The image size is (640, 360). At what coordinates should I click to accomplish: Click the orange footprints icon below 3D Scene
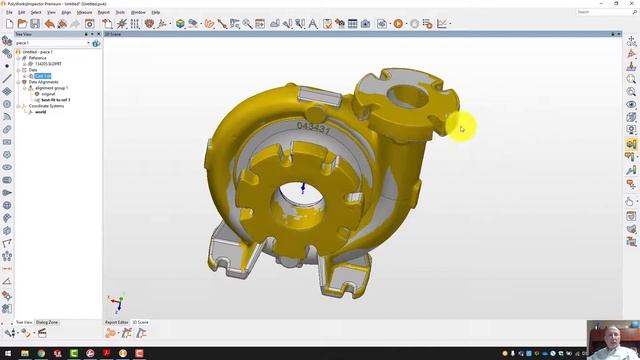110,333
